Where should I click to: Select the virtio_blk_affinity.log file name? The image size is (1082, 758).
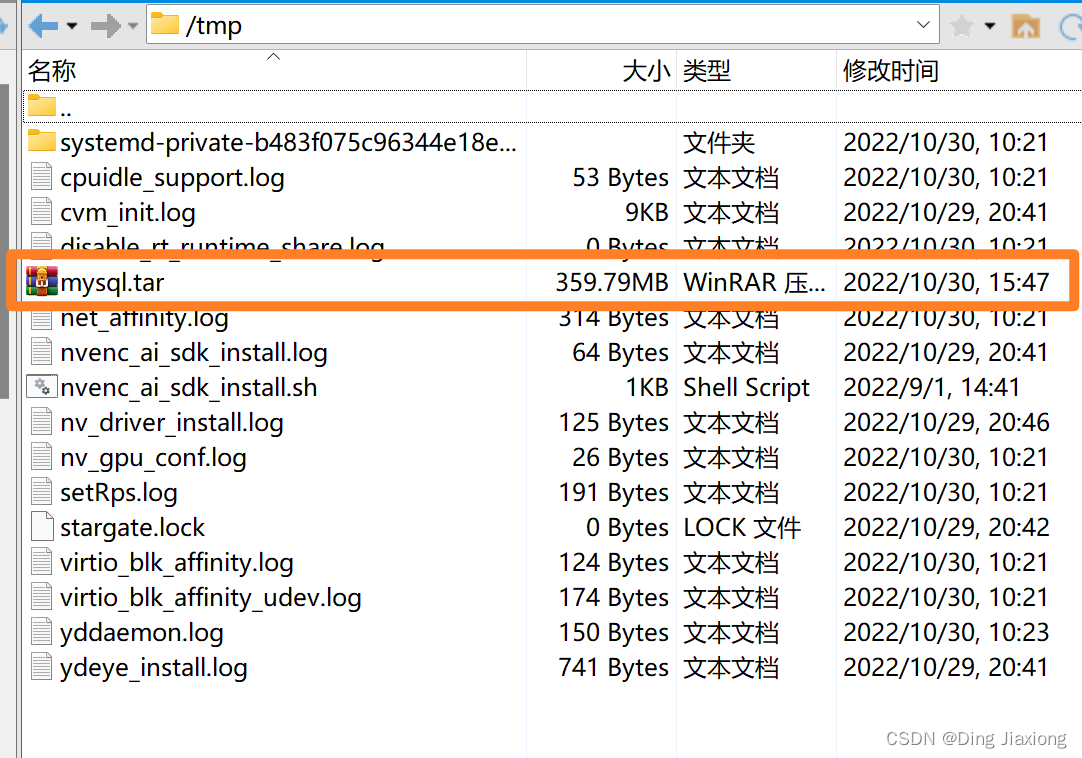tap(177, 563)
